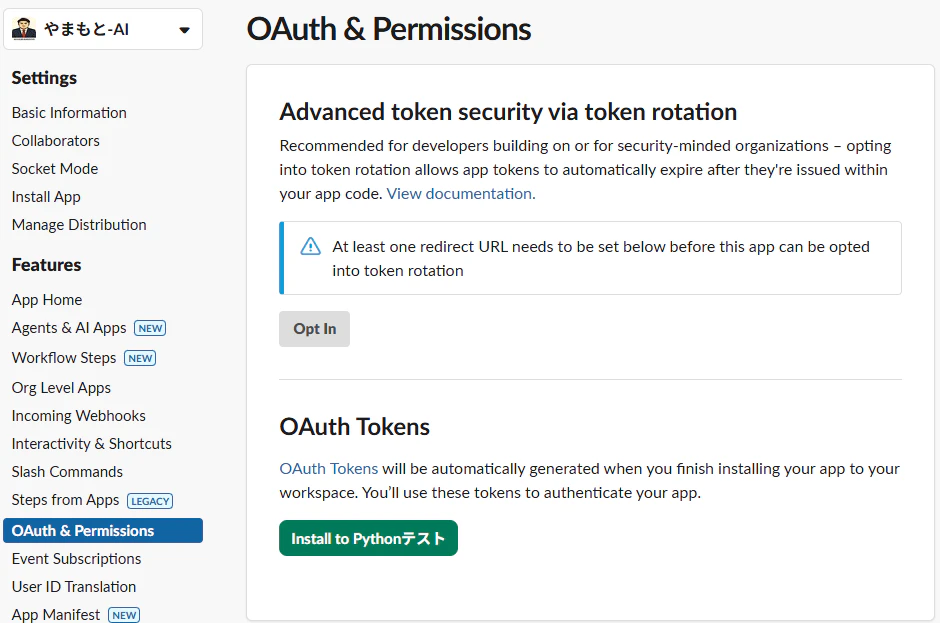Open Slash Commands feature page

[x=67, y=472]
